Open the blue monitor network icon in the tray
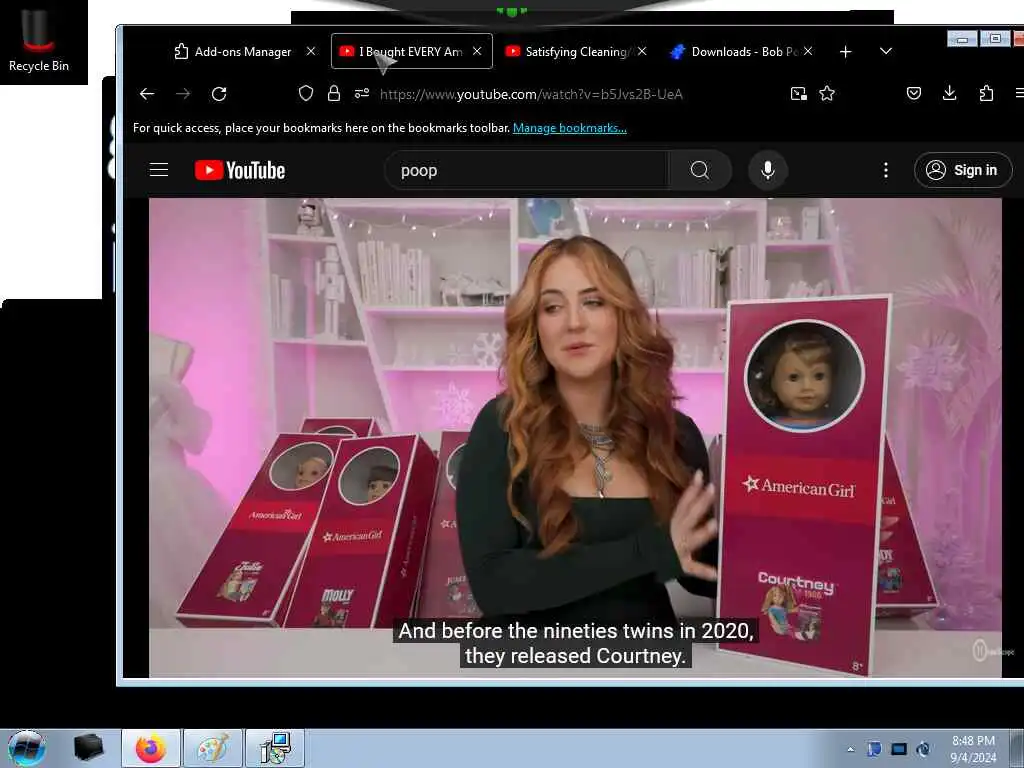Viewport: 1024px width, 768px height. tap(899, 749)
